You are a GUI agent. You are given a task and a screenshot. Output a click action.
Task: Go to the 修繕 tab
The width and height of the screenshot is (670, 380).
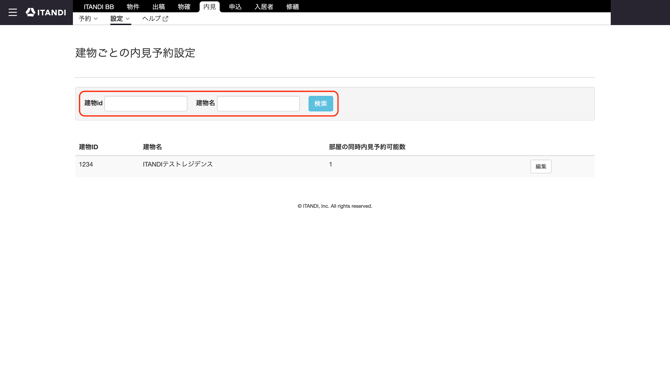[293, 7]
